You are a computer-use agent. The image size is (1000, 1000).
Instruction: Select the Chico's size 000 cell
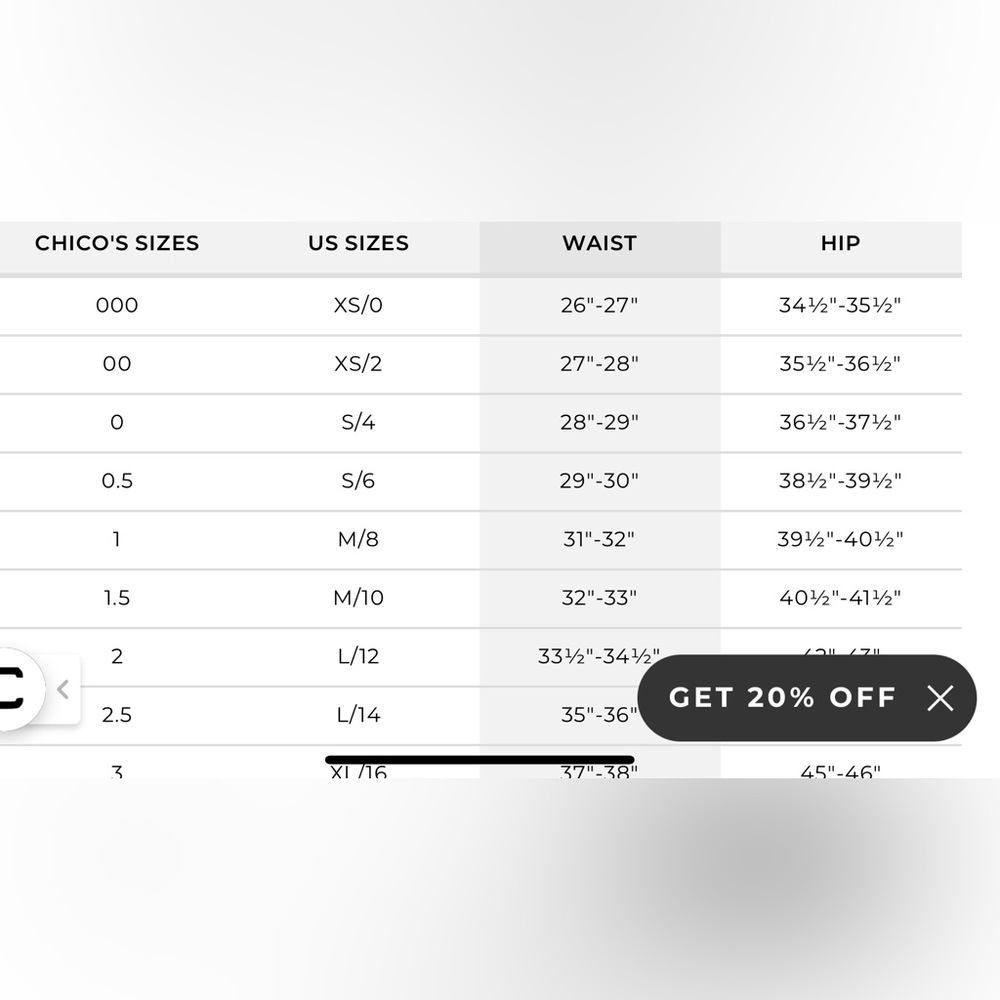point(117,305)
